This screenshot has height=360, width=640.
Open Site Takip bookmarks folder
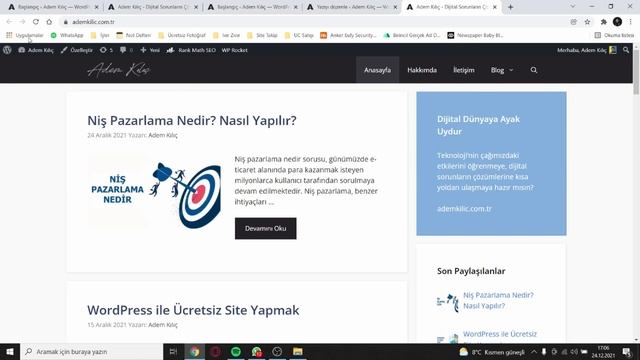coord(262,36)
